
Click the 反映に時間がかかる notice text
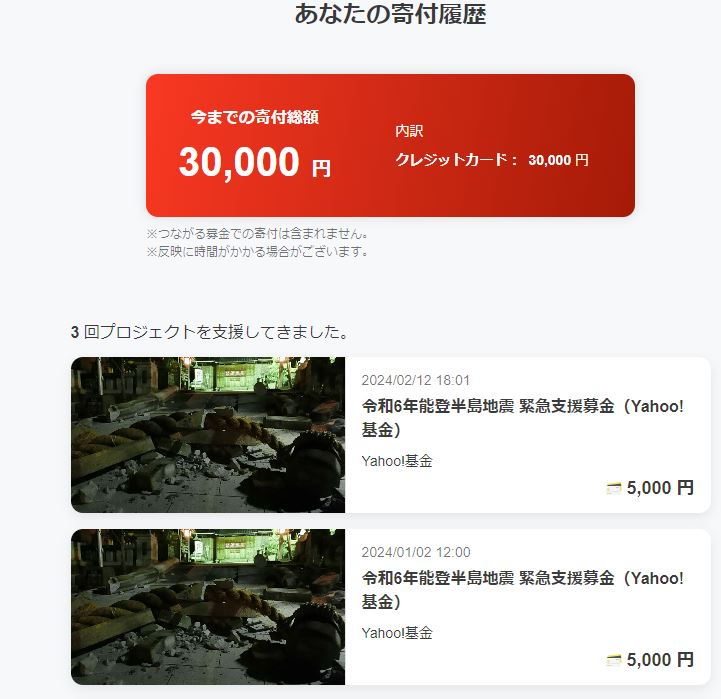pyautogui.click(x=258, y=252)
